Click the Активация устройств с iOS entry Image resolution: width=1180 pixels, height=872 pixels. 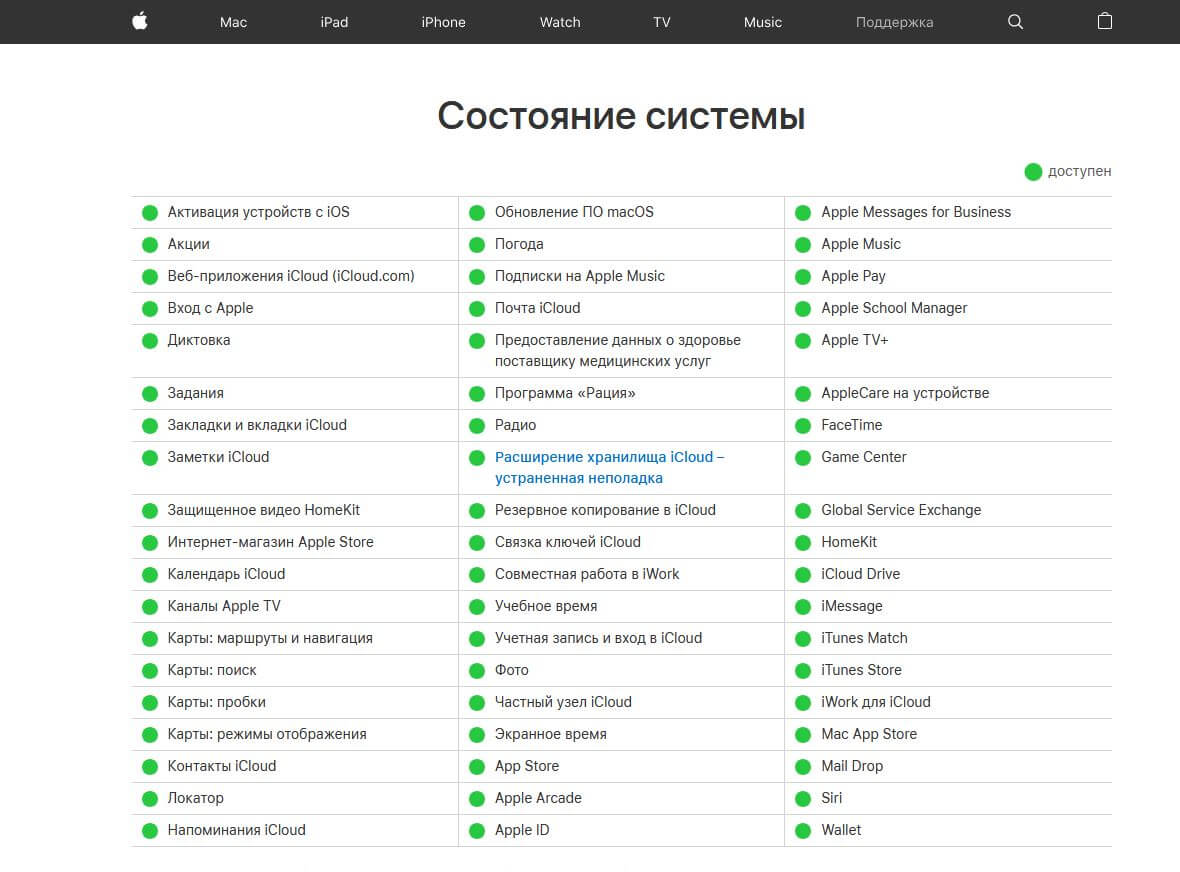pos(258,212)
